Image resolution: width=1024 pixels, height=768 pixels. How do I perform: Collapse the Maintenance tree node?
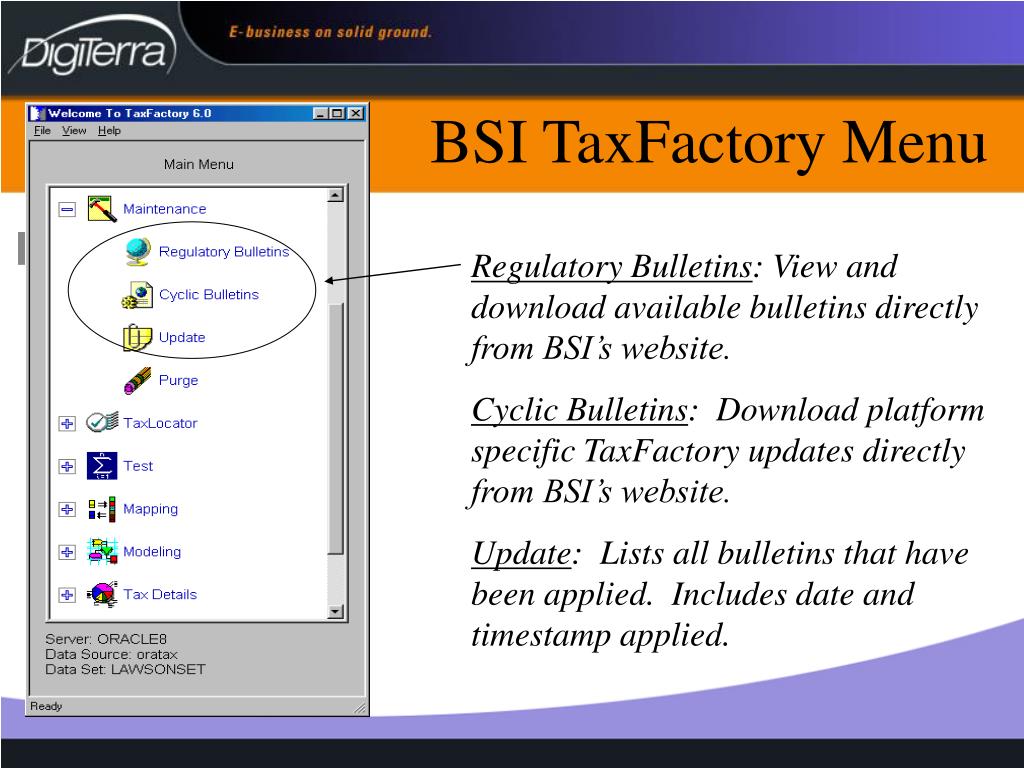tap(67, 210)
